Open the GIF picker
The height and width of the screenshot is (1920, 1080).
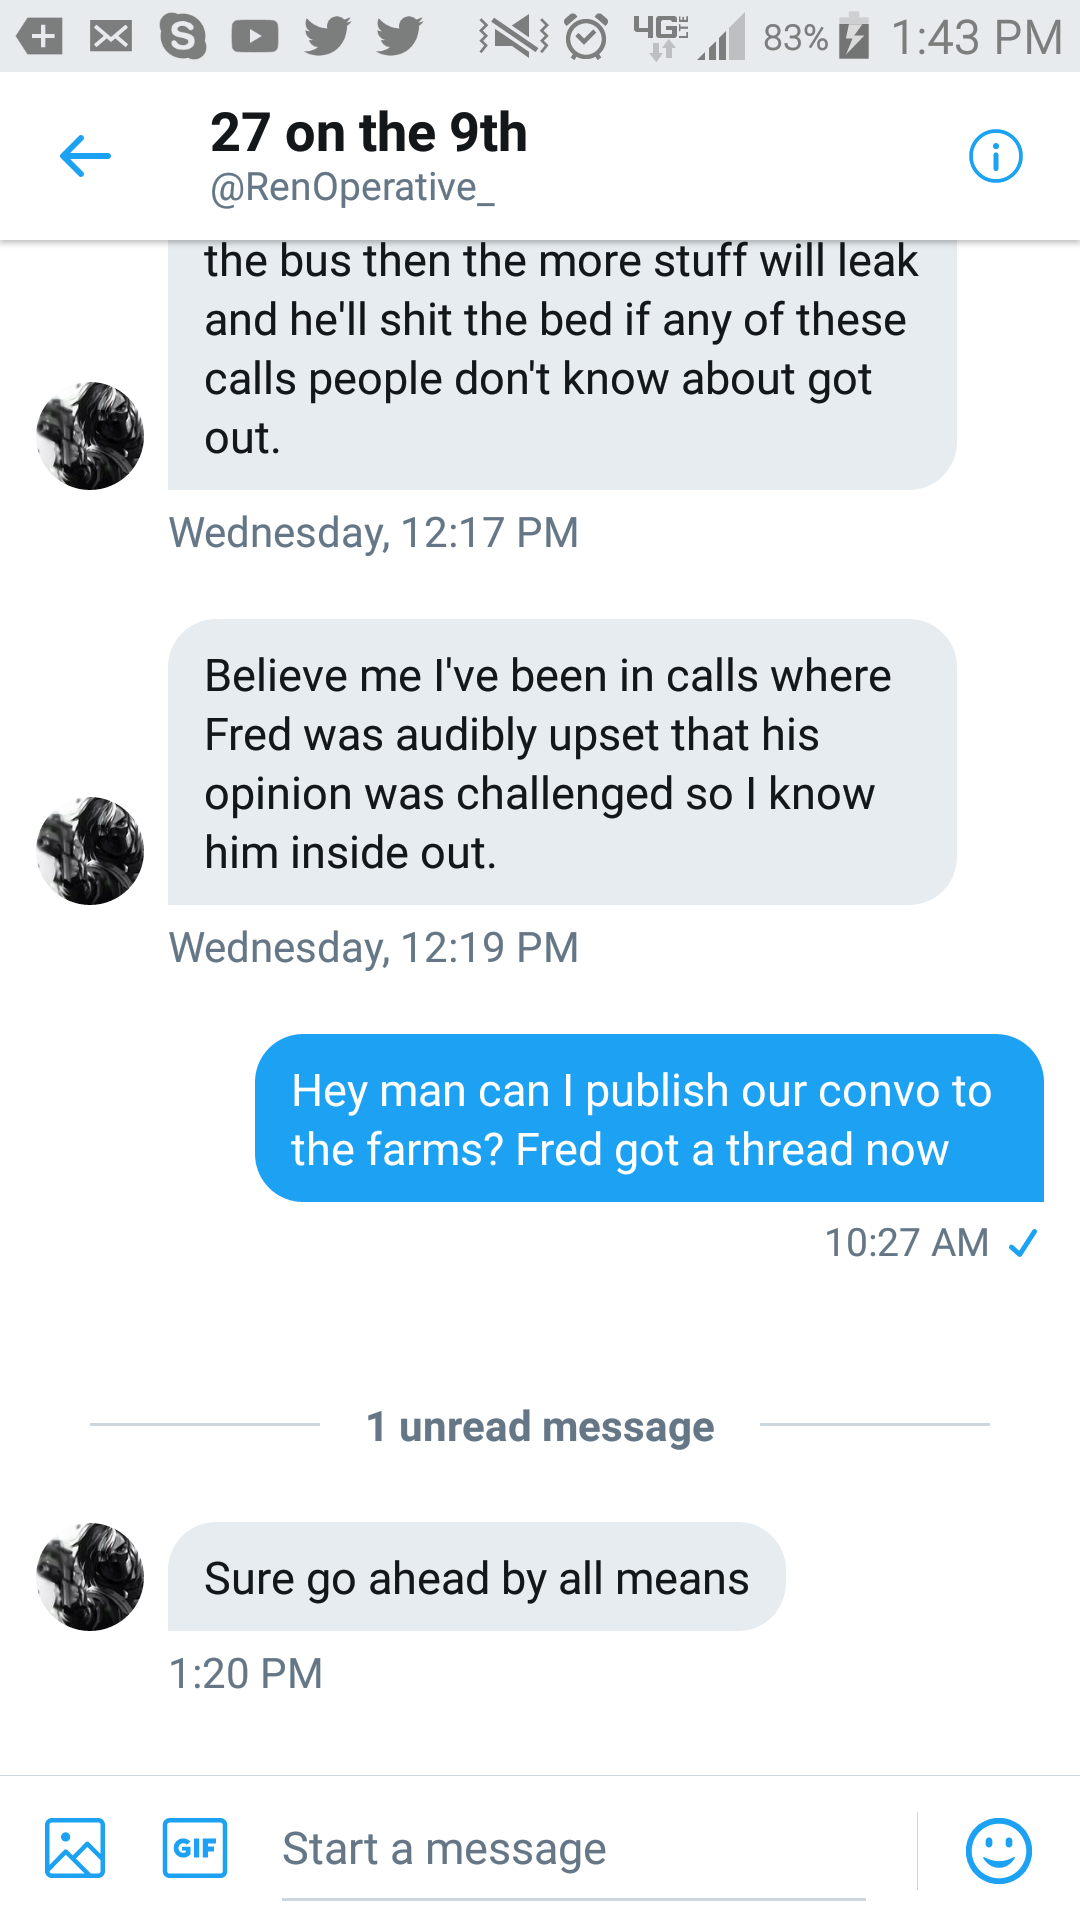195,1847
